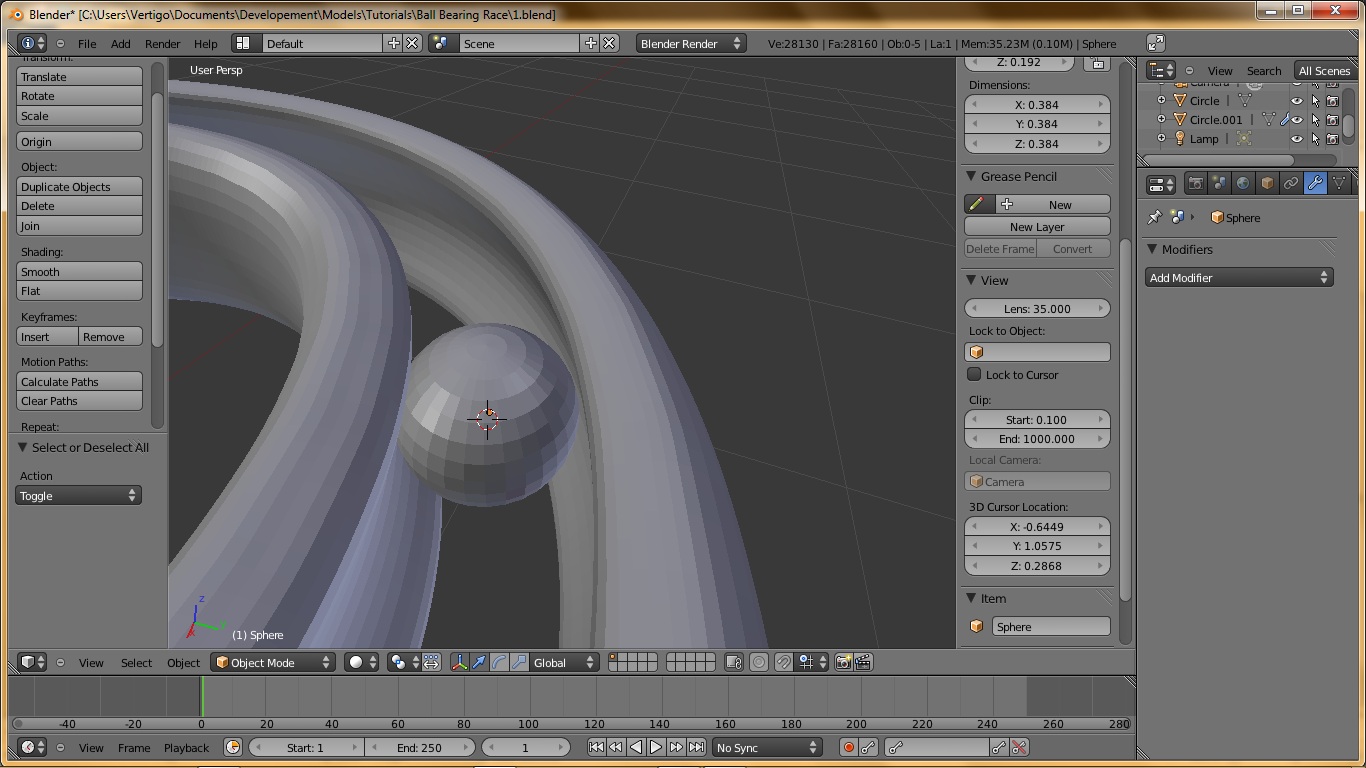This screenshot has height=768, width=1366.
Task: Hide Circle object via its eye icon
Action: pyautogui.click(x=1297, y=101)
